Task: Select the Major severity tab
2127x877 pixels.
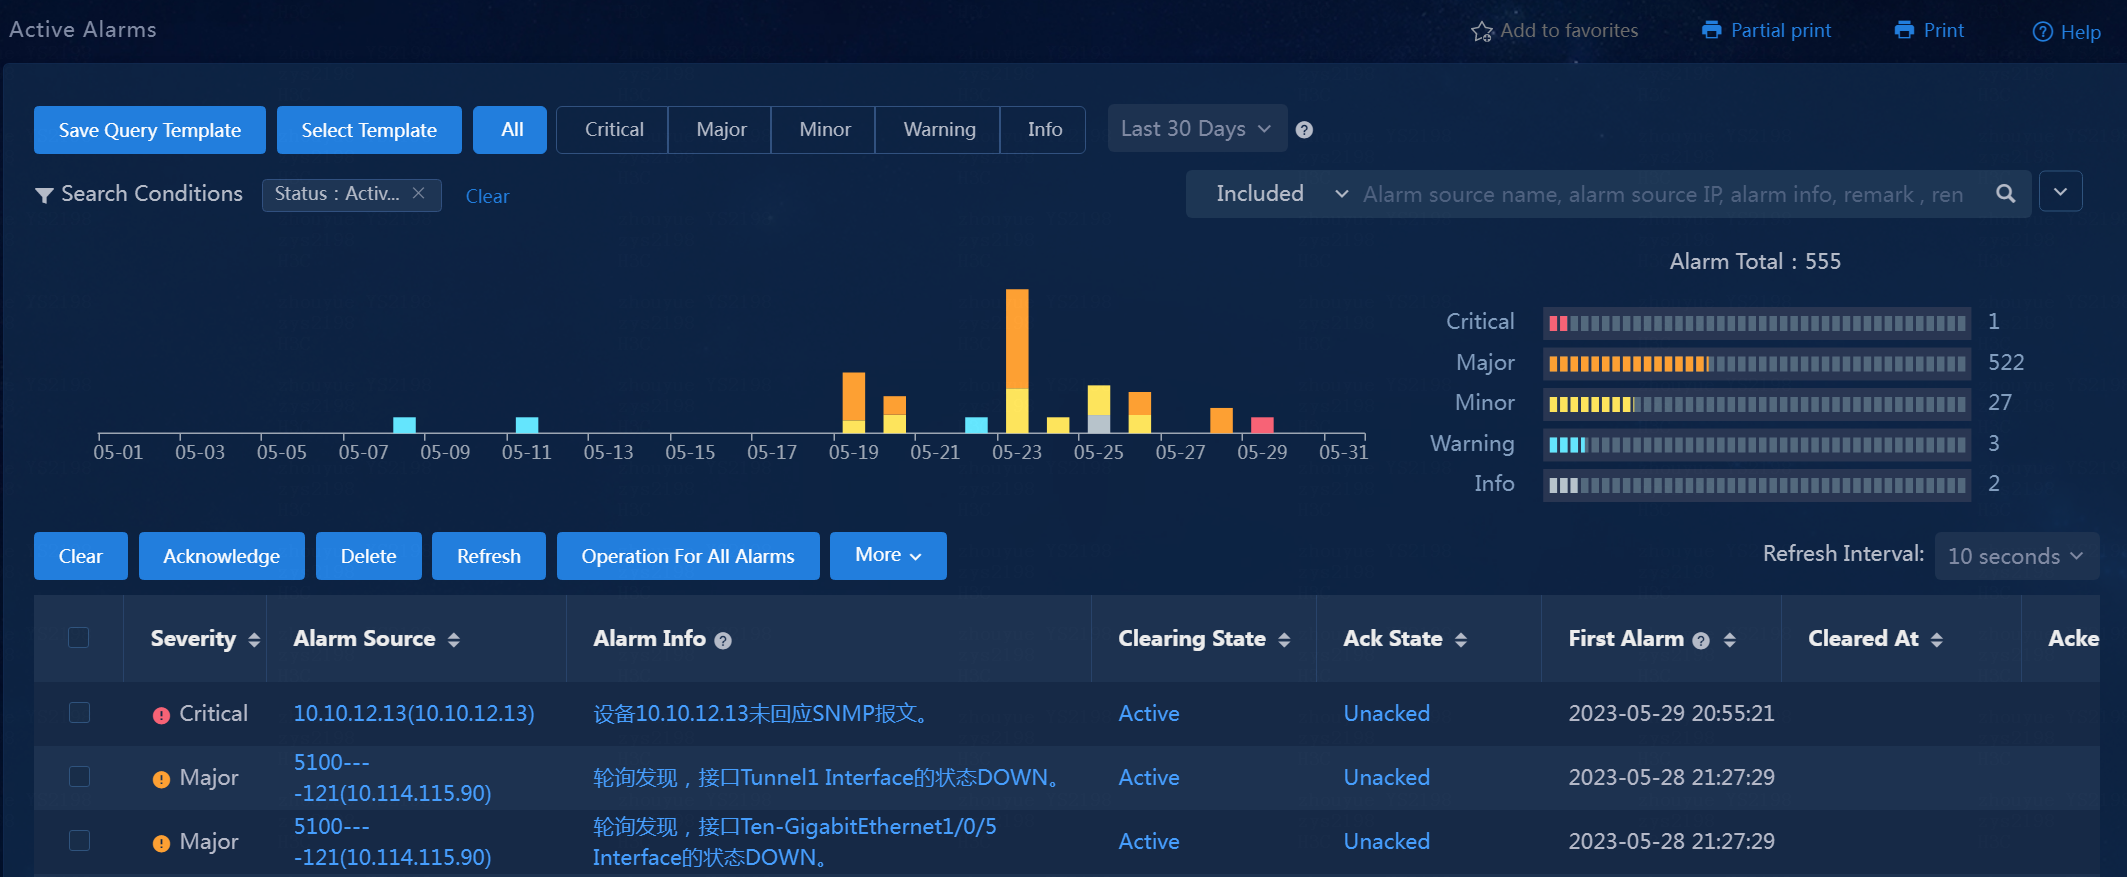Action: [720, 130]
